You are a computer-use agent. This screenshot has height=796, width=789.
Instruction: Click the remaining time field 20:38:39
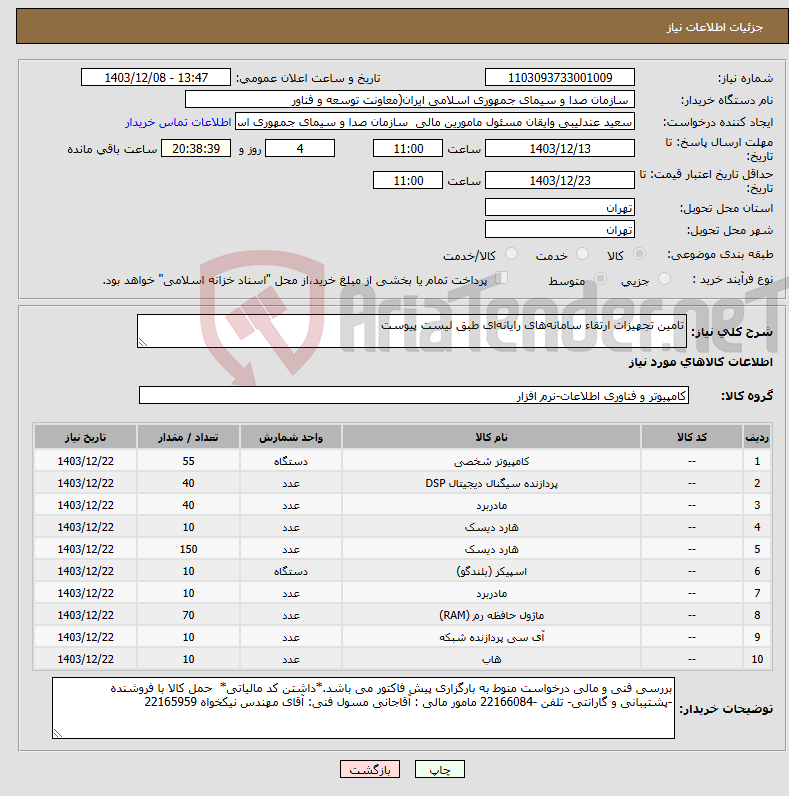[x=196, y=149]
